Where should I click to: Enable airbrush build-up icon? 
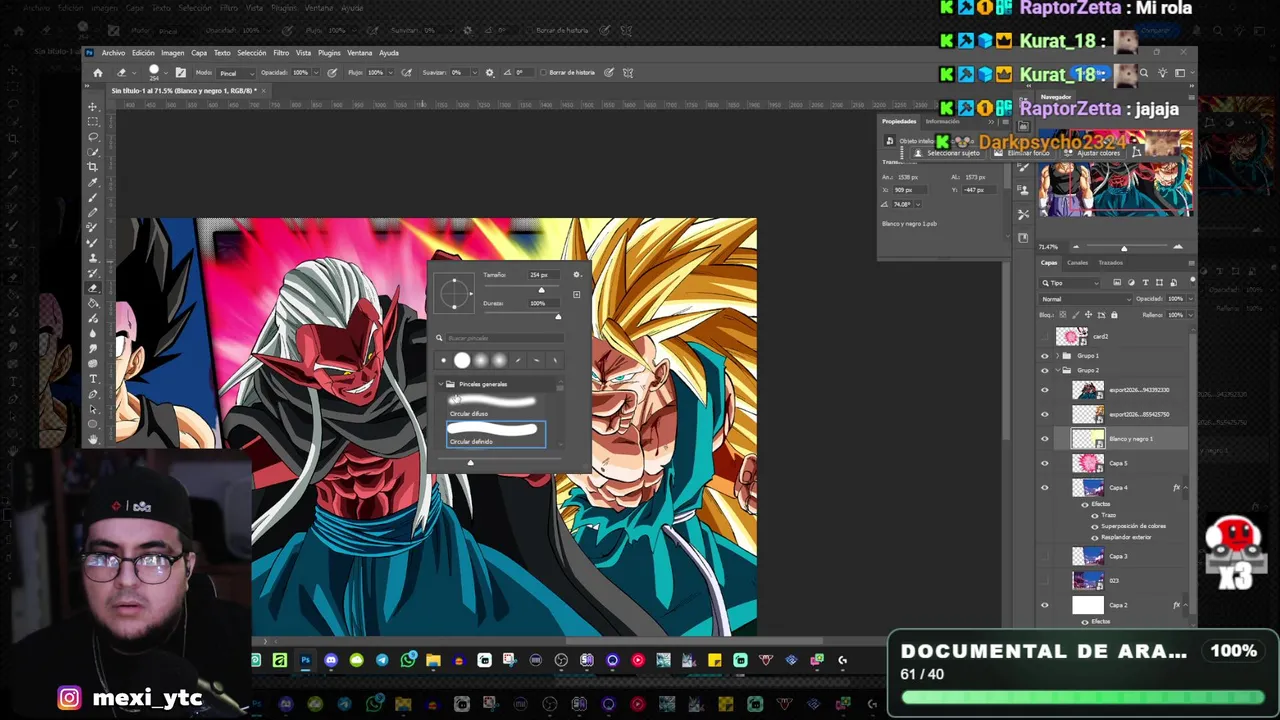(406, 73)
